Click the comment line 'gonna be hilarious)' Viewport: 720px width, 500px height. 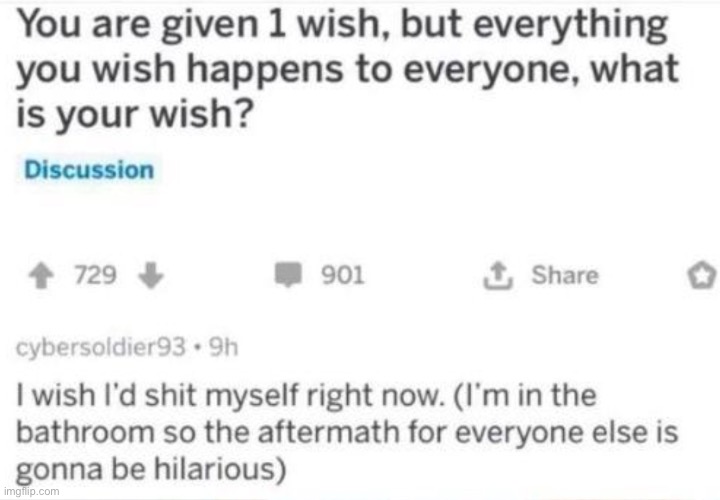[151, 469]
